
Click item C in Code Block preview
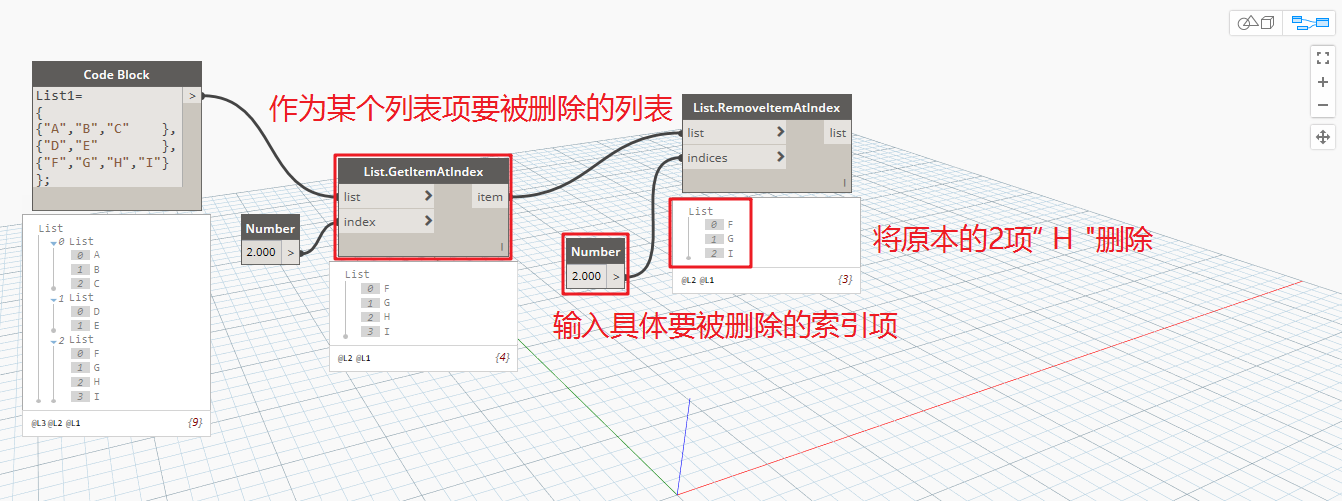pyautogui.click(x=96, y=284)
